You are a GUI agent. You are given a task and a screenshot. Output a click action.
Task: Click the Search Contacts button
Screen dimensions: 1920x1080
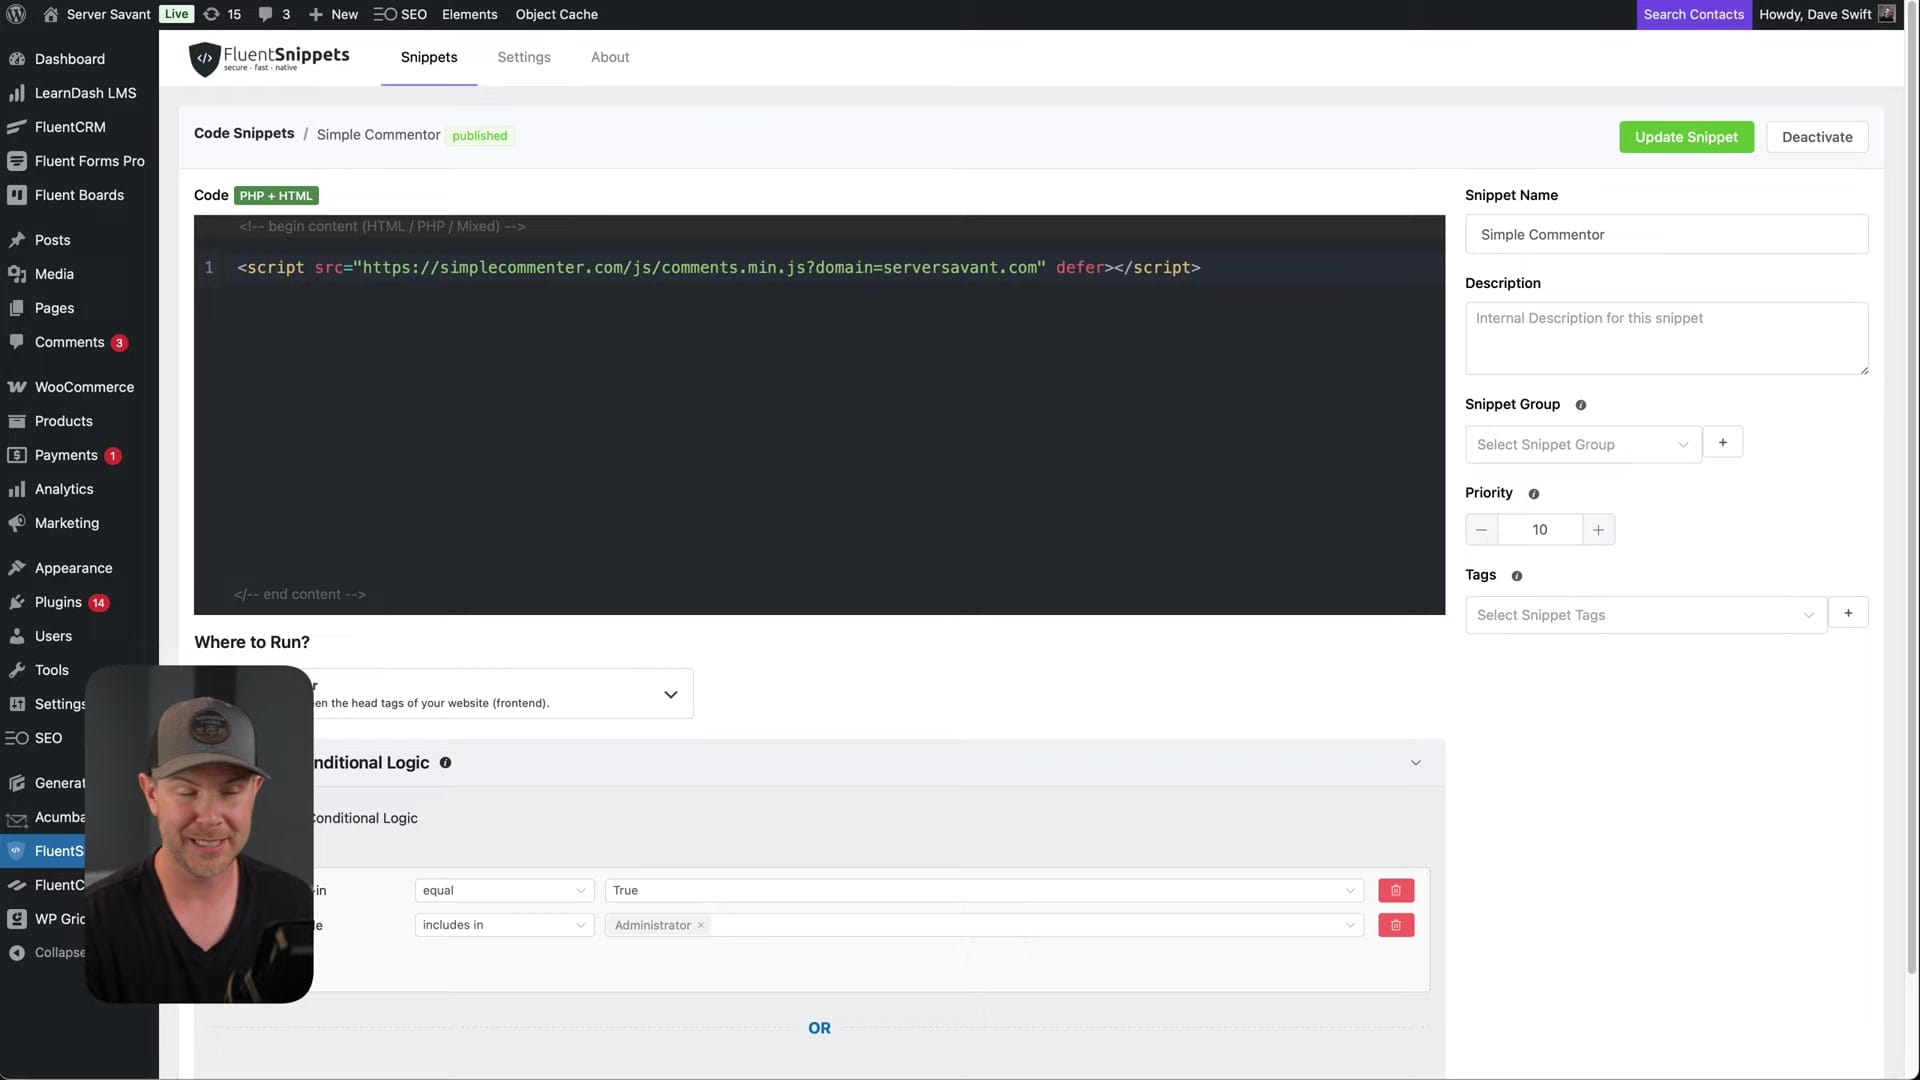[x=1693, y=14]
